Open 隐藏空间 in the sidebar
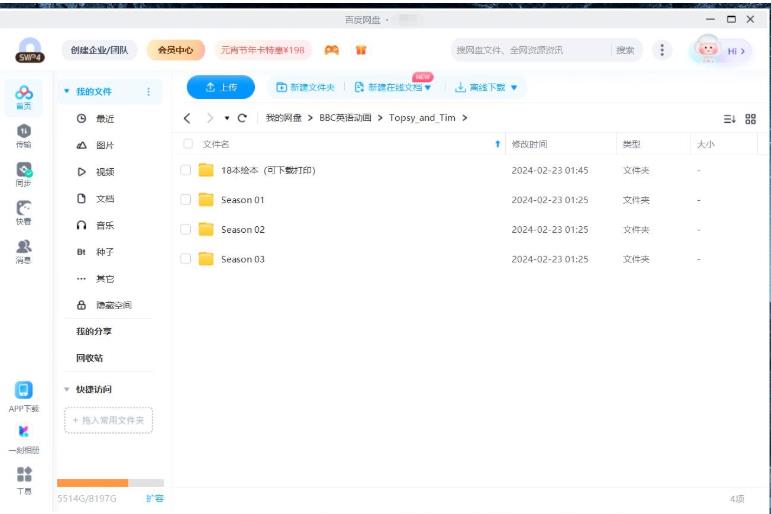Screen dimensions: 771x514 point(114,305)
